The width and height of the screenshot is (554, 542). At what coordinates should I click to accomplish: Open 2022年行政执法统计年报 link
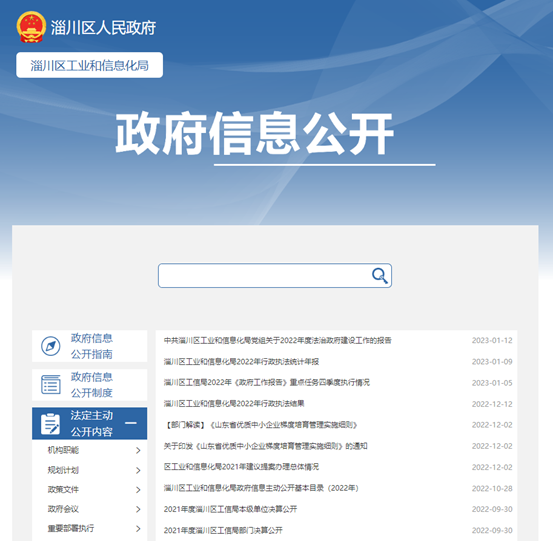click(x=241, y=361)
